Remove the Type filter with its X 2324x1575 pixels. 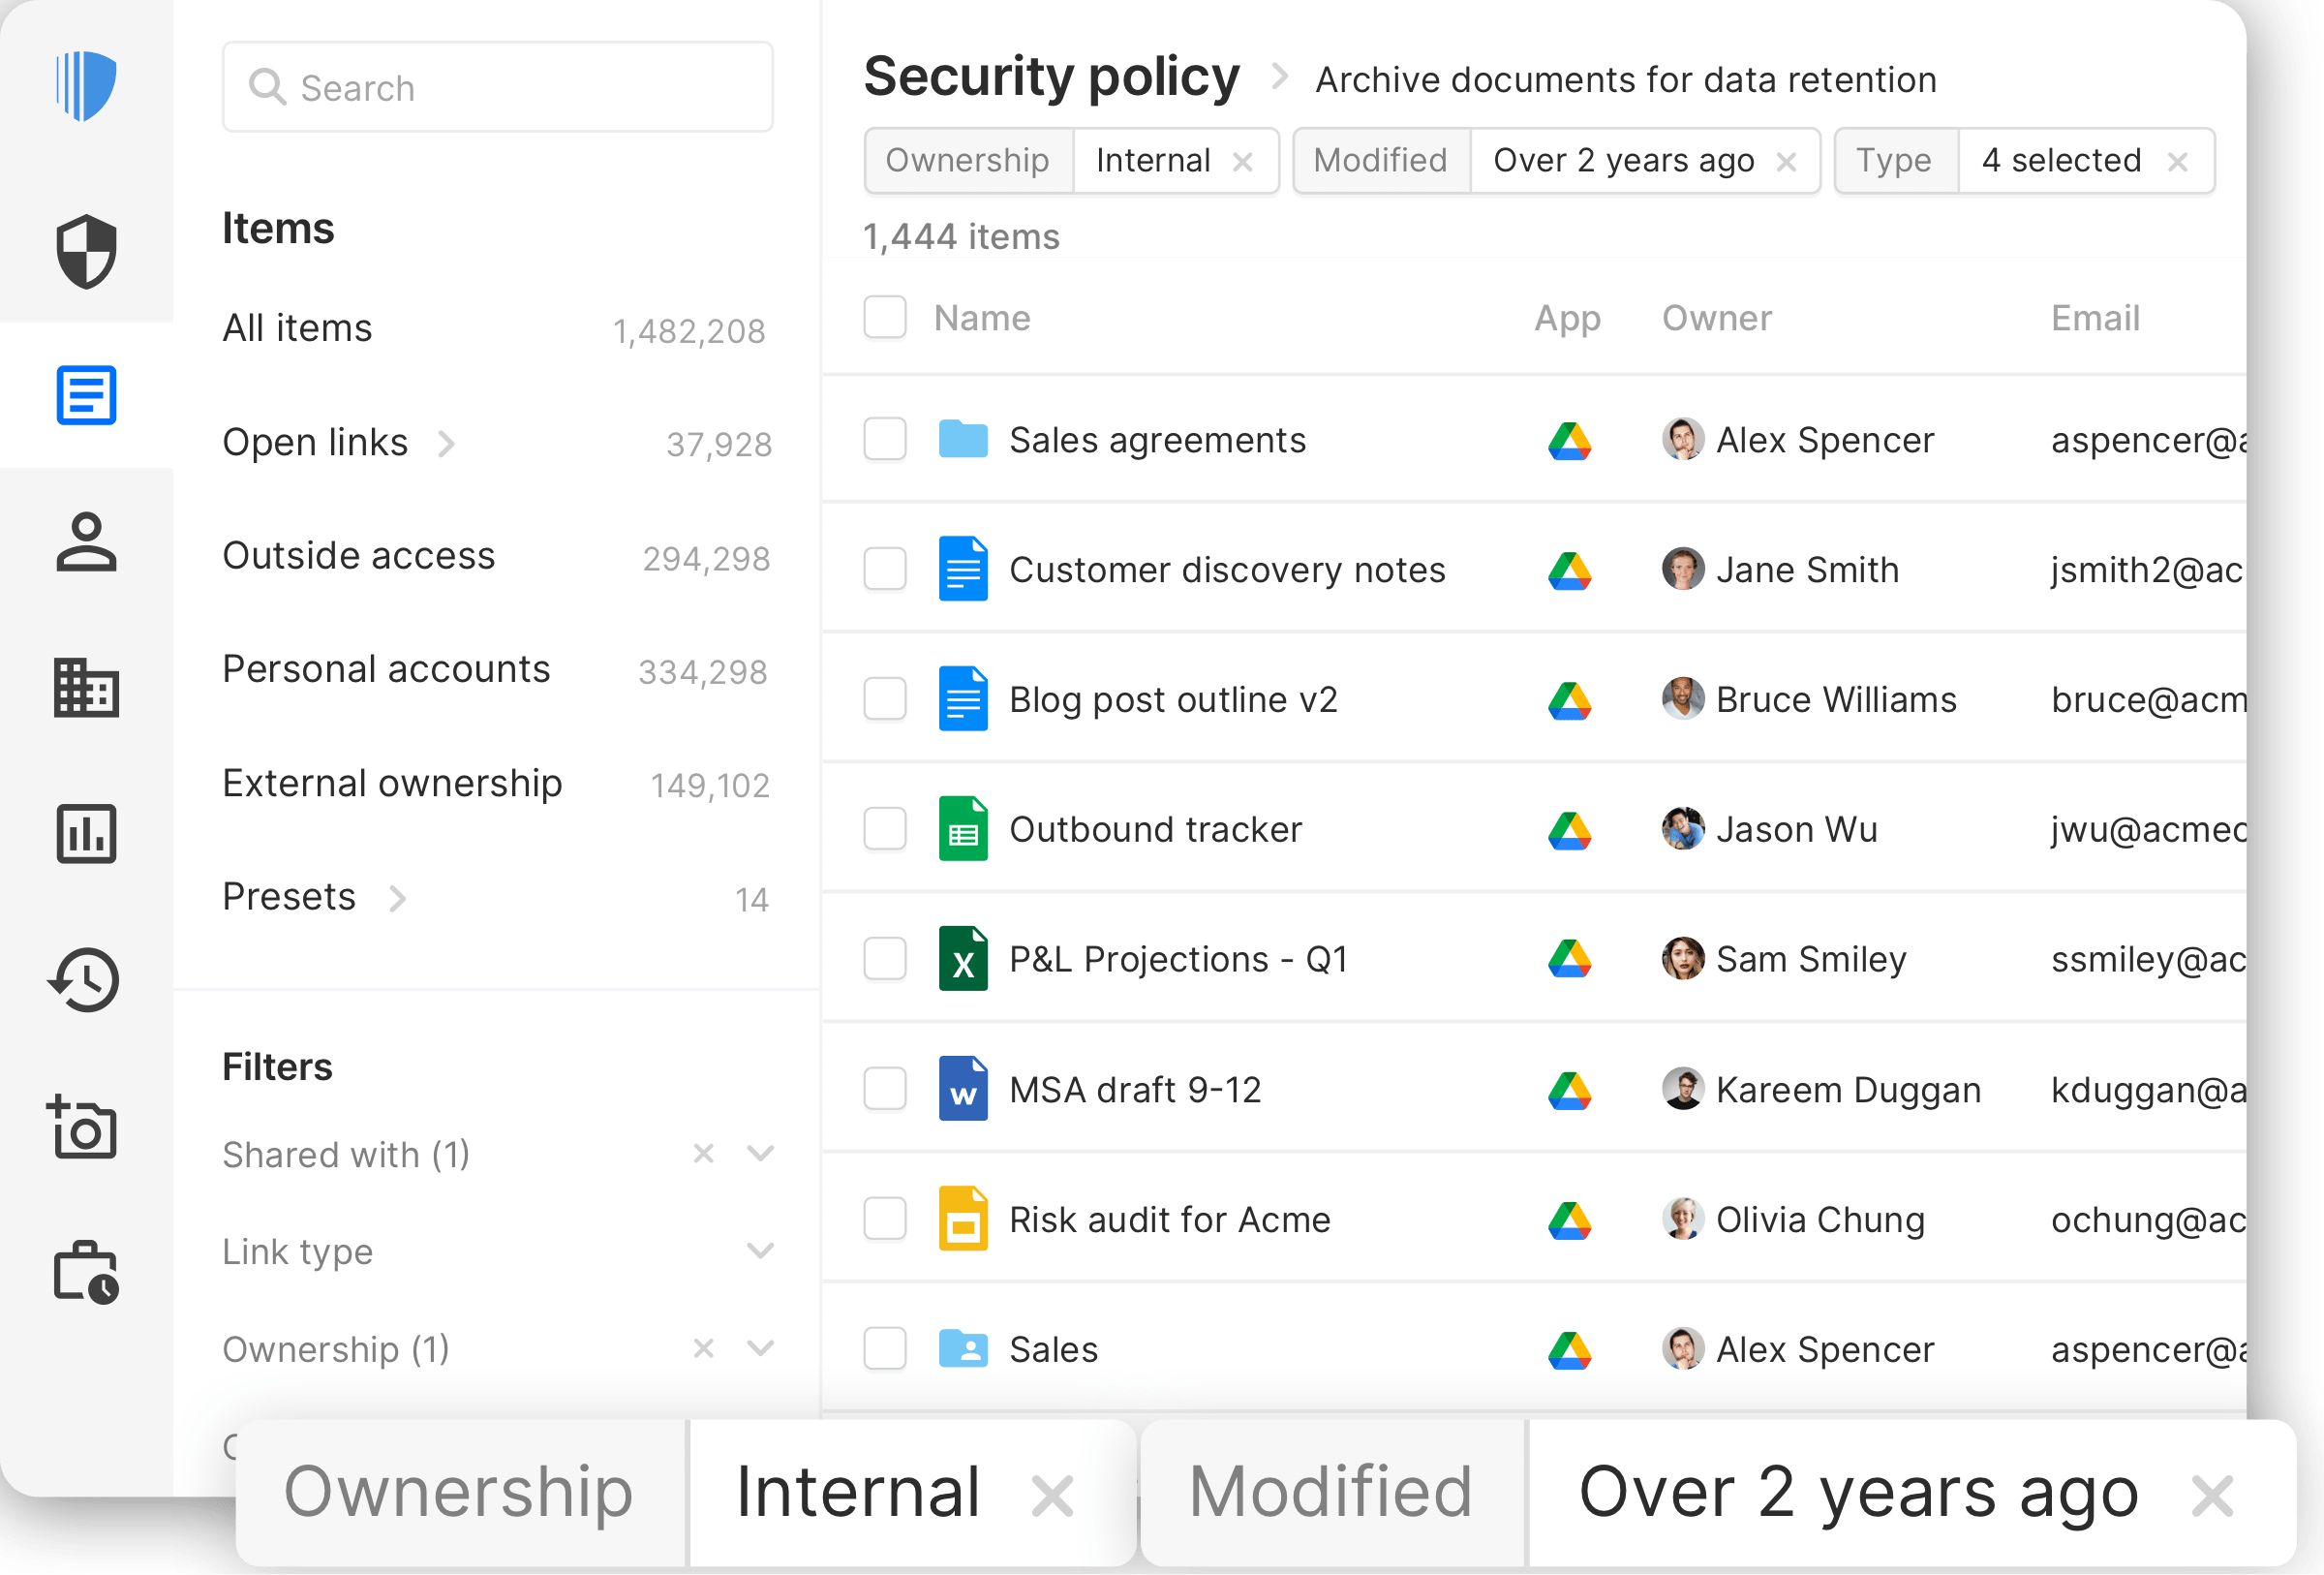click(x=2177, y=161)
